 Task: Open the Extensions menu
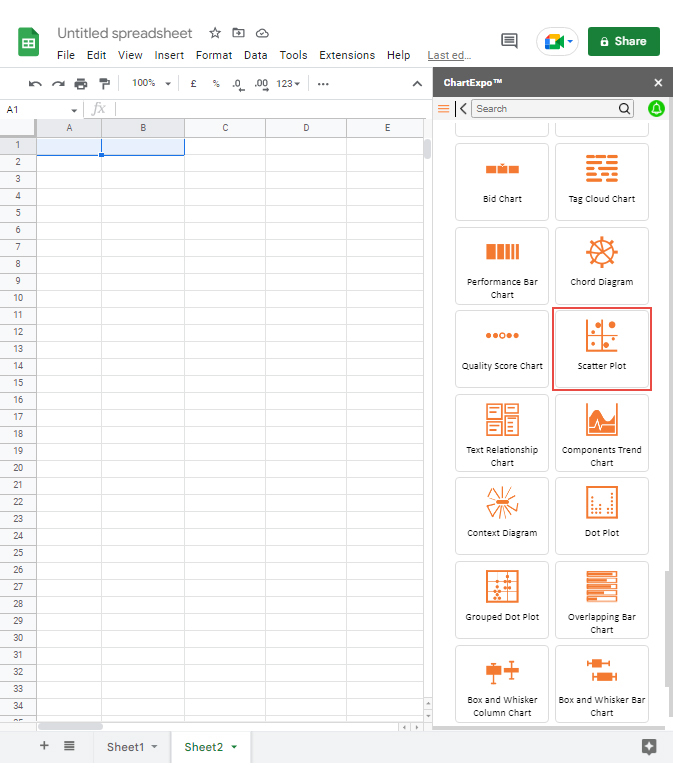point(347,55)
